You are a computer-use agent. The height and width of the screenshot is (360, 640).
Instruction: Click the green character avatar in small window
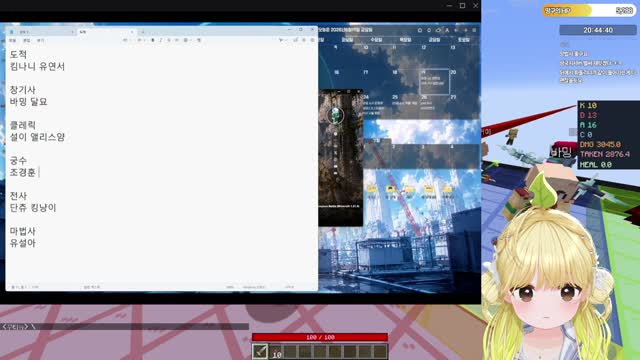tap(335, 115)
